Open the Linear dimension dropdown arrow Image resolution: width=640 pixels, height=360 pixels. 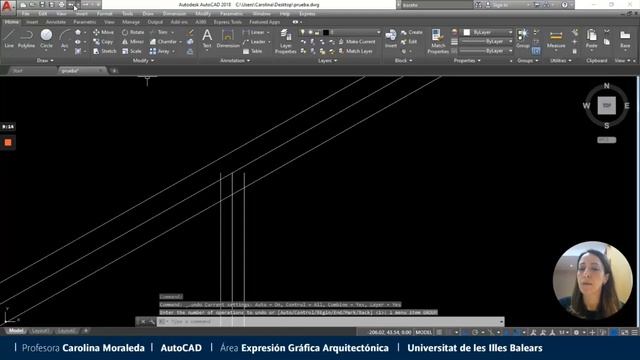268,32
